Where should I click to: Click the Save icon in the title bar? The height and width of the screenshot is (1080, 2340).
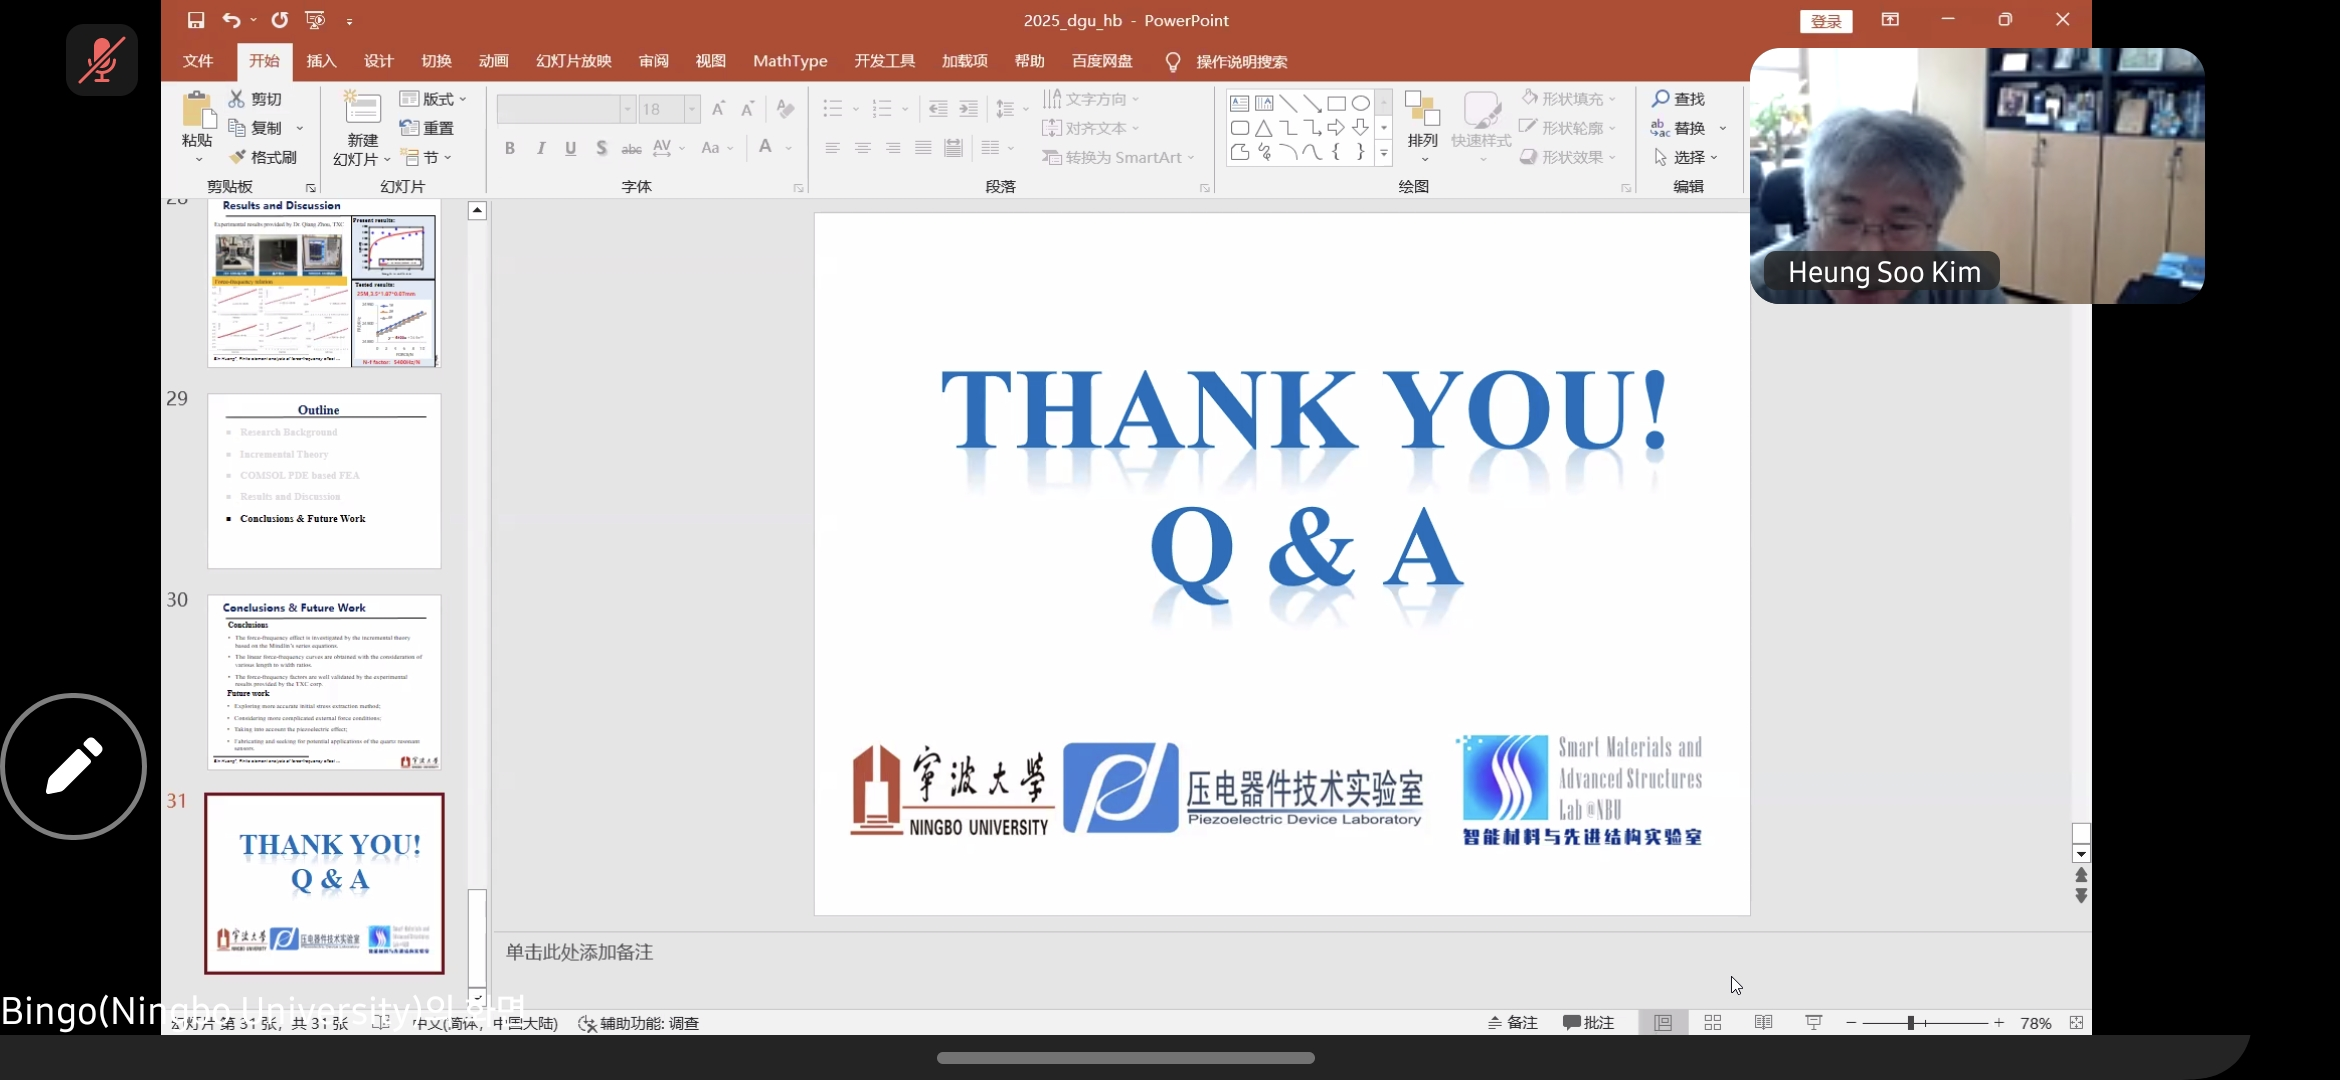tap(196, 20)
